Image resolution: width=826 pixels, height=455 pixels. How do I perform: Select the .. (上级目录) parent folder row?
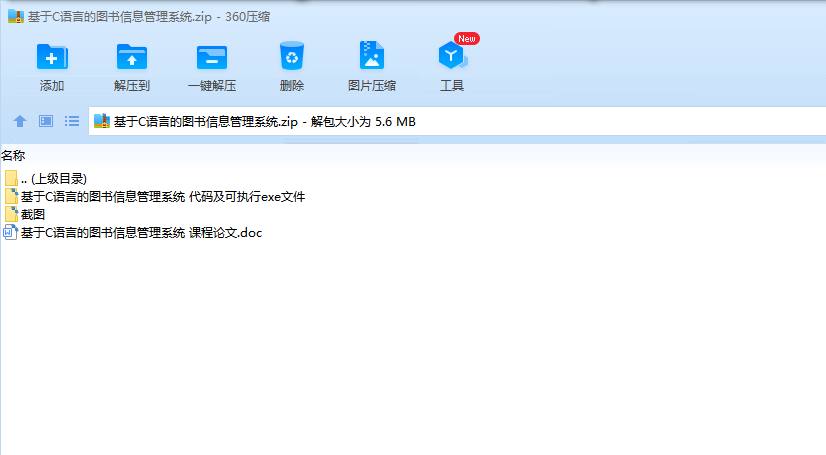pyautogui.click(x=45, y=179)
